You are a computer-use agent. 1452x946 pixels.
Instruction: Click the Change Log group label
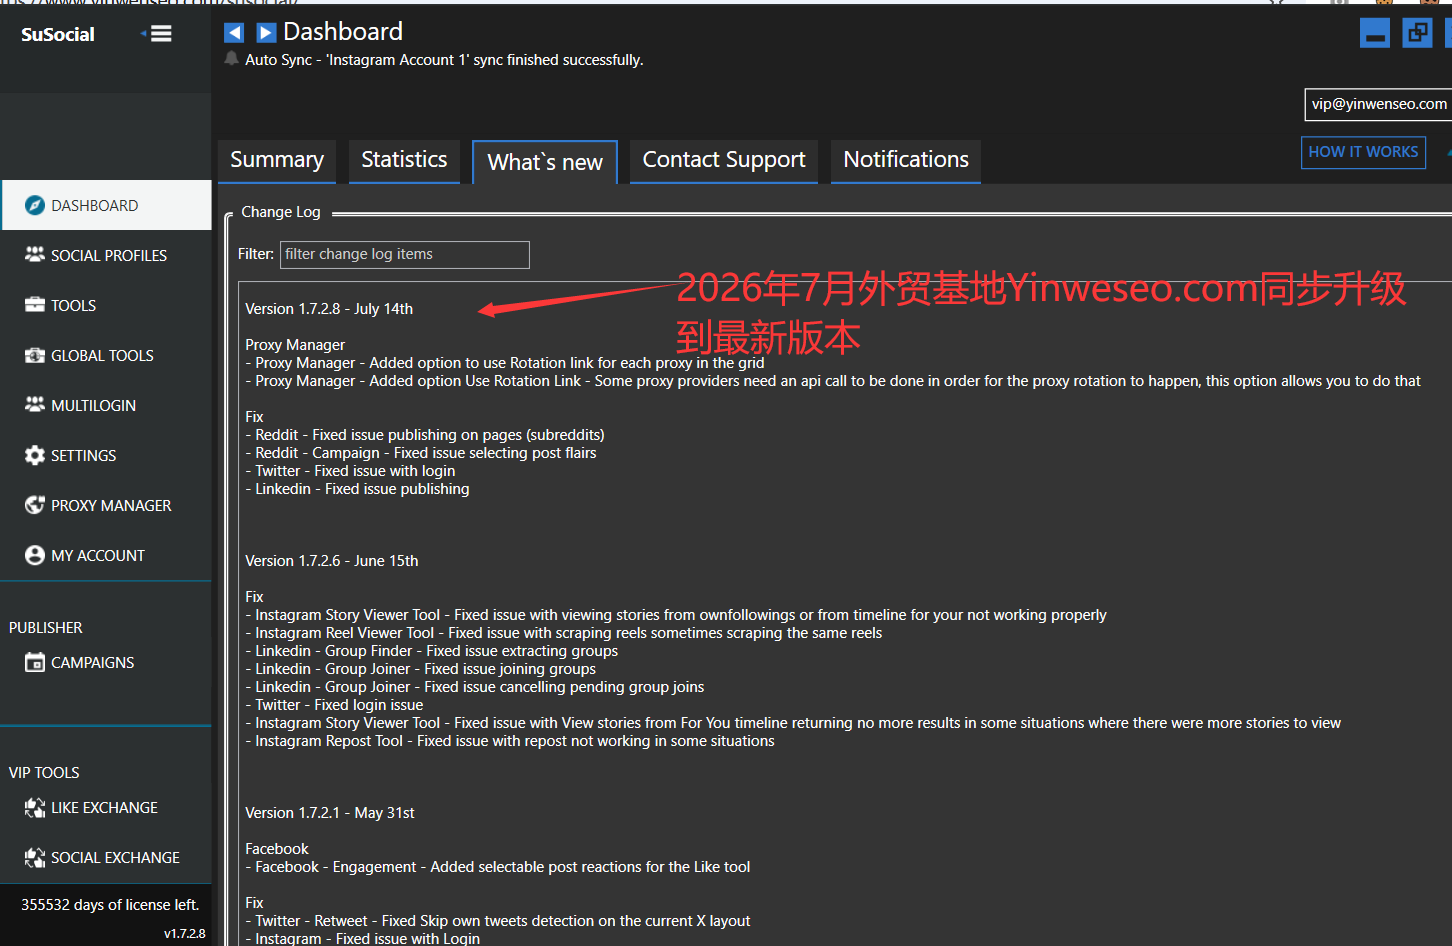(x=281, y=212)
